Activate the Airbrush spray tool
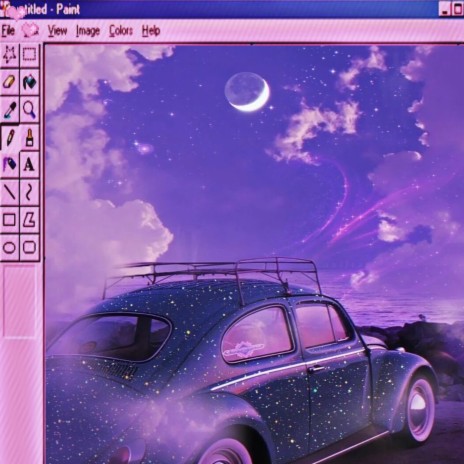This screenshot has width=464, height=464. pos(10,164)
